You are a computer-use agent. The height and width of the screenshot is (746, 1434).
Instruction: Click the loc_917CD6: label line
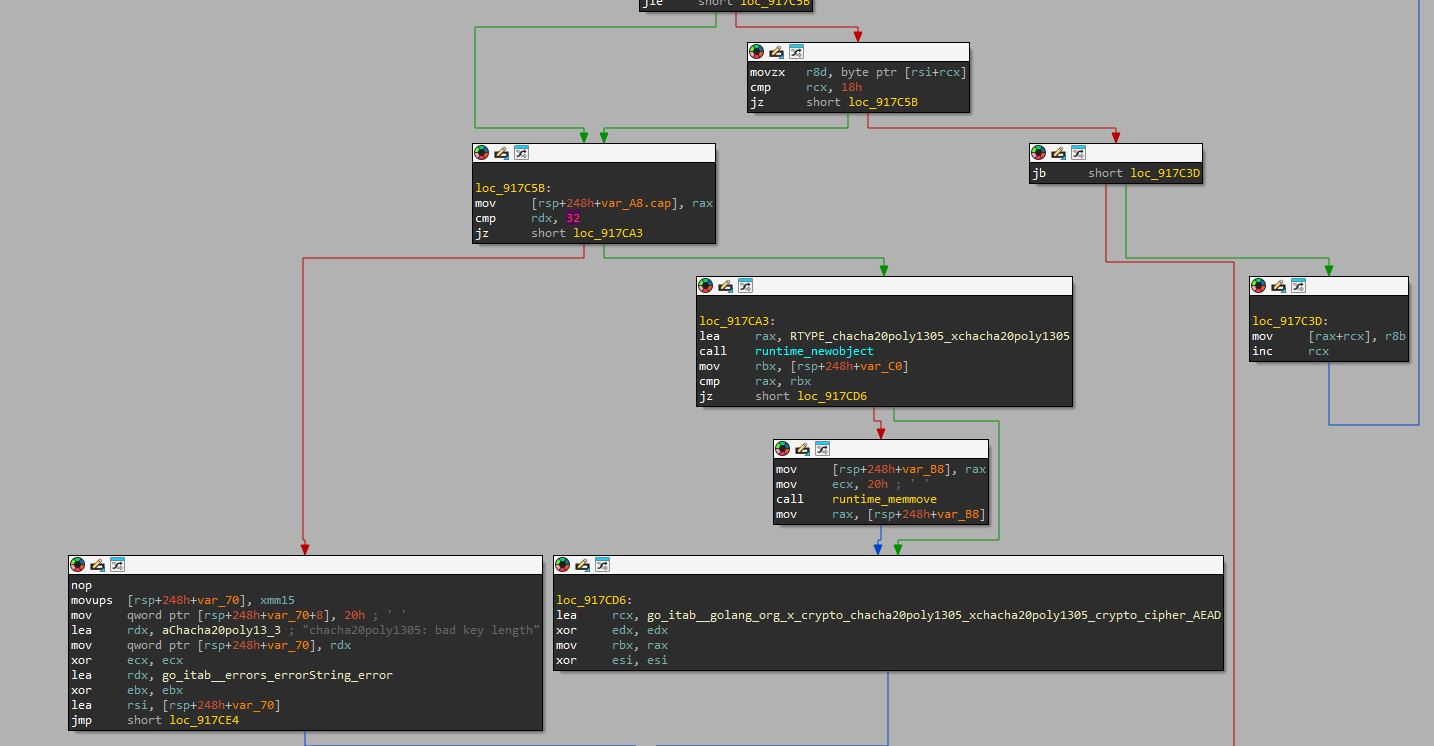[594, 600]
